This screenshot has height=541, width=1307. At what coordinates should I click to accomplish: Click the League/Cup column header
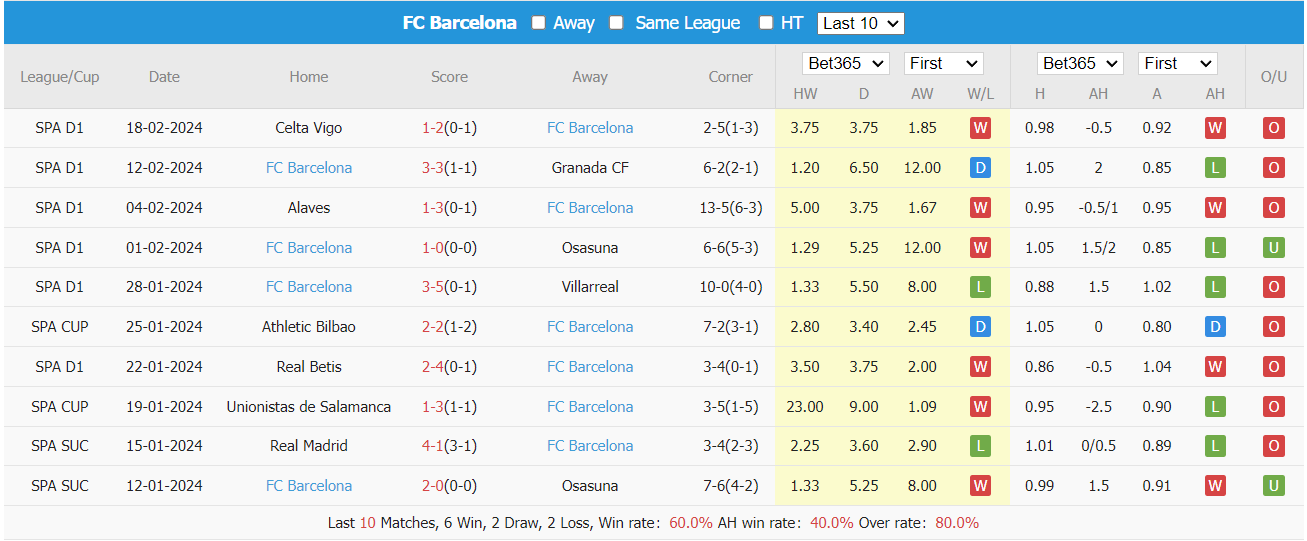point(60,77)
